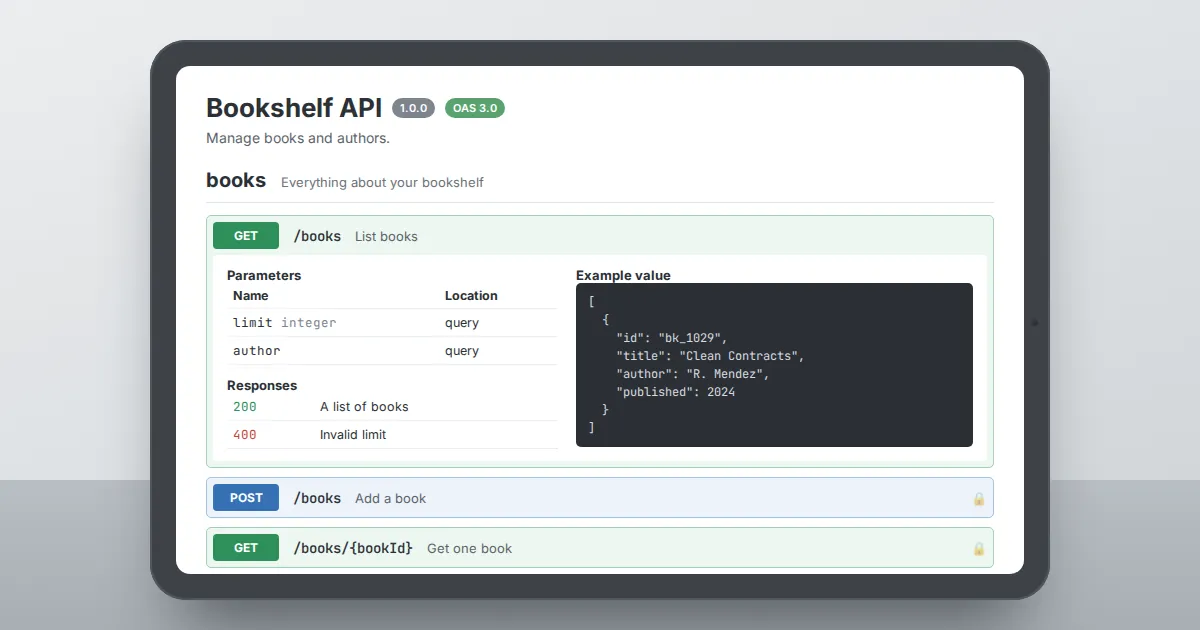
Task: Click 'Manage books and authors.' description
Action: pos(298,138)
